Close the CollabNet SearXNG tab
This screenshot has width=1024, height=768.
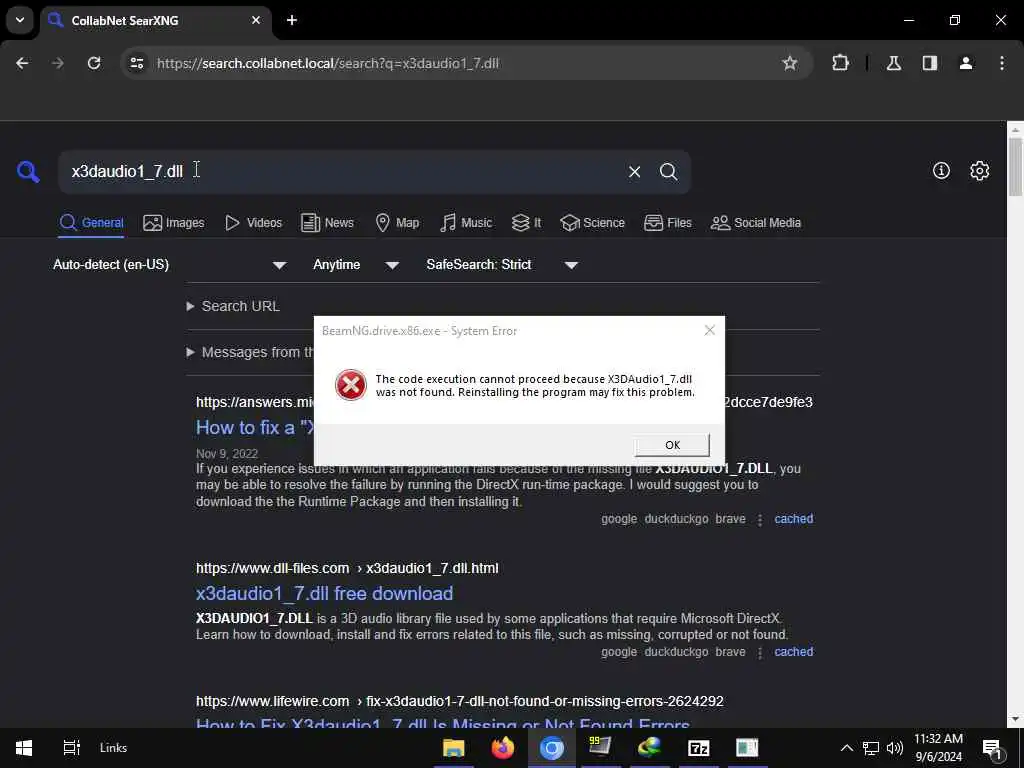(x=256, y=20)
